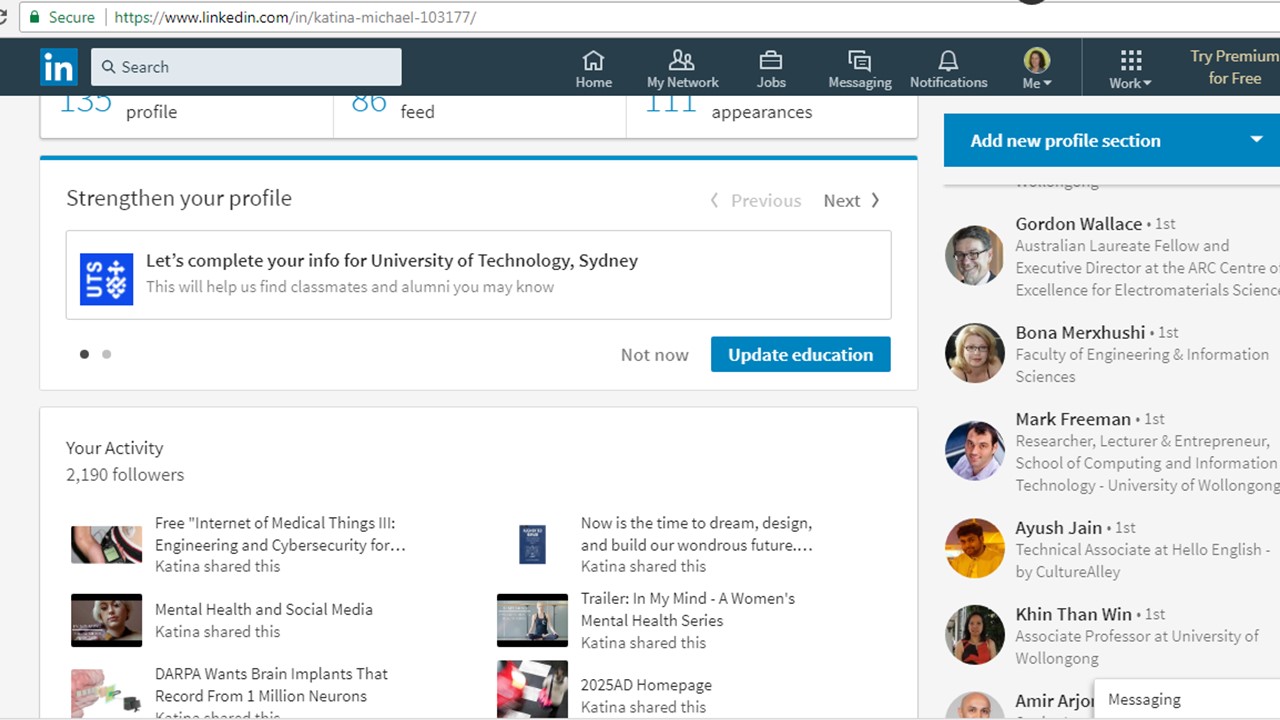Click Khin Than Win's profile photo
Image resolution: width=1280 pixels, height=720 pixels.
[974, 635]
